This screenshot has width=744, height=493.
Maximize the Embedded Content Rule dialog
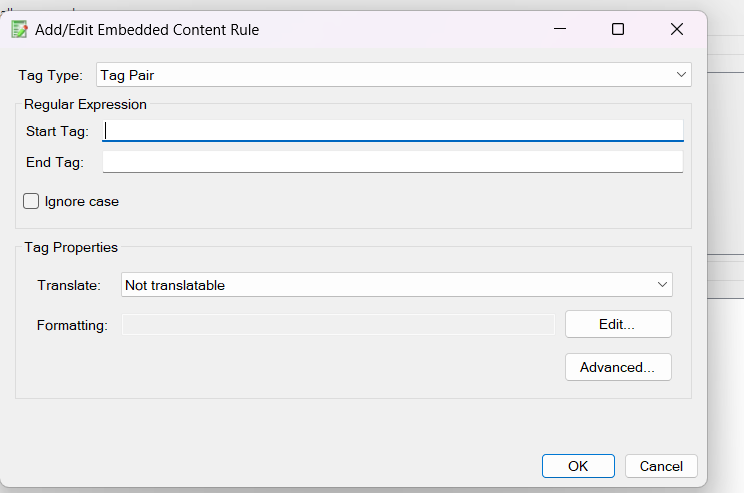click(618, 29)
